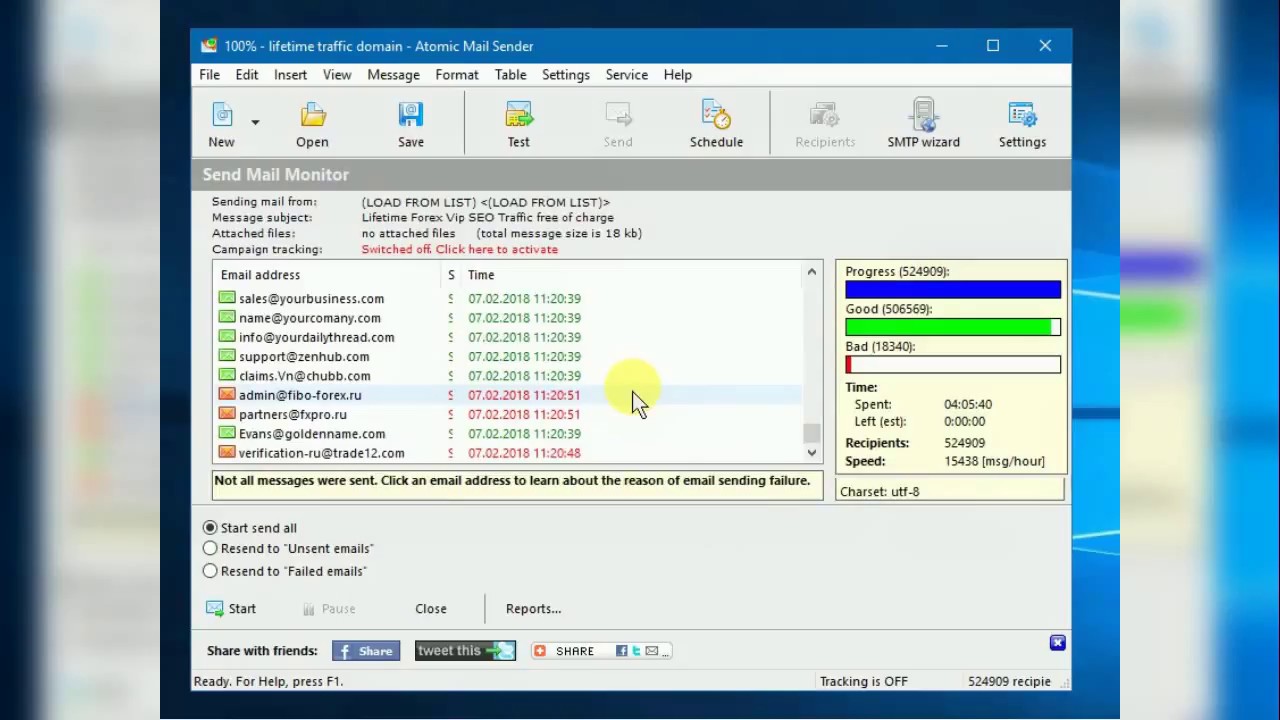Image resolution: width=1280 pixels, height=720 pixels.
Task: Click the envelope icon beside Evans@goldenname.com
Action: pyautogui.click(x=227, y=433)
